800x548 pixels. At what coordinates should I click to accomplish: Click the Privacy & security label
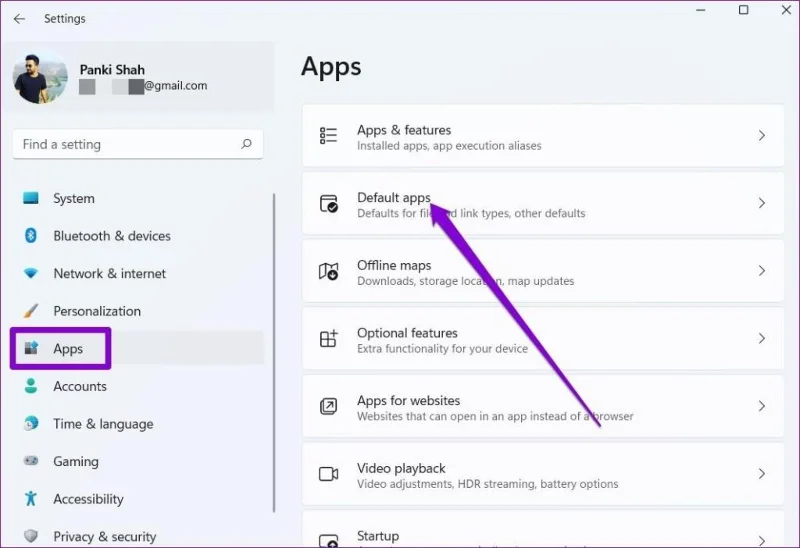point(105,537)
